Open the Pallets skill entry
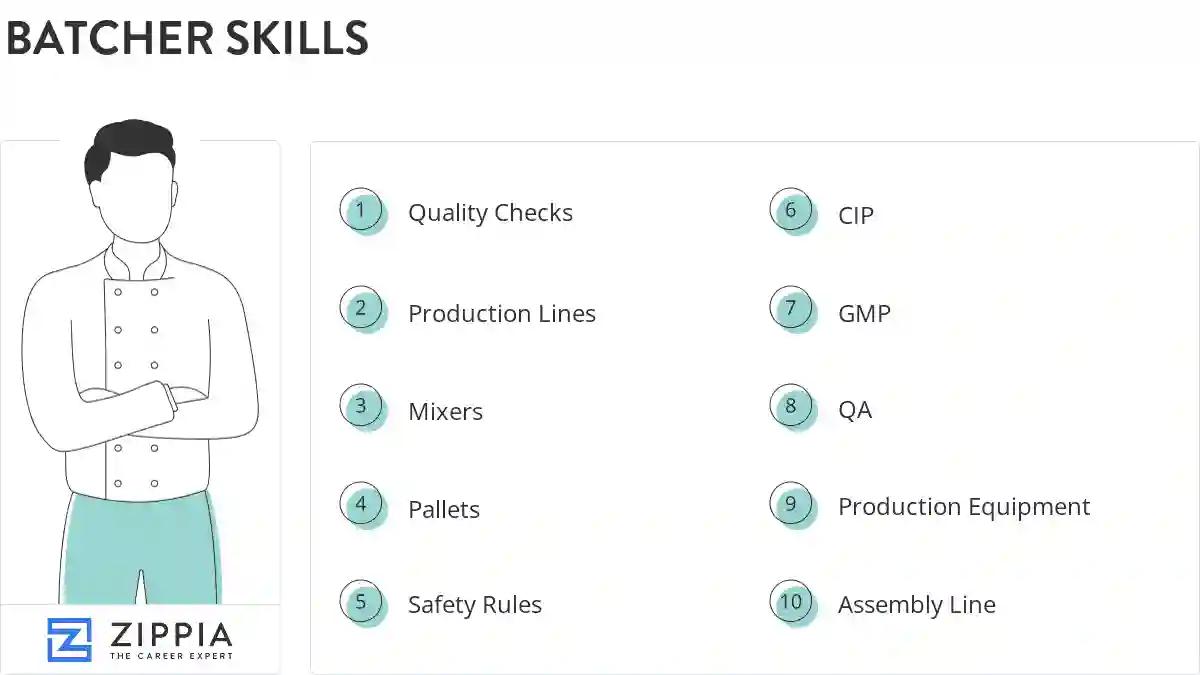This screenshot has height=675, width=1200. tap(444, 509)
